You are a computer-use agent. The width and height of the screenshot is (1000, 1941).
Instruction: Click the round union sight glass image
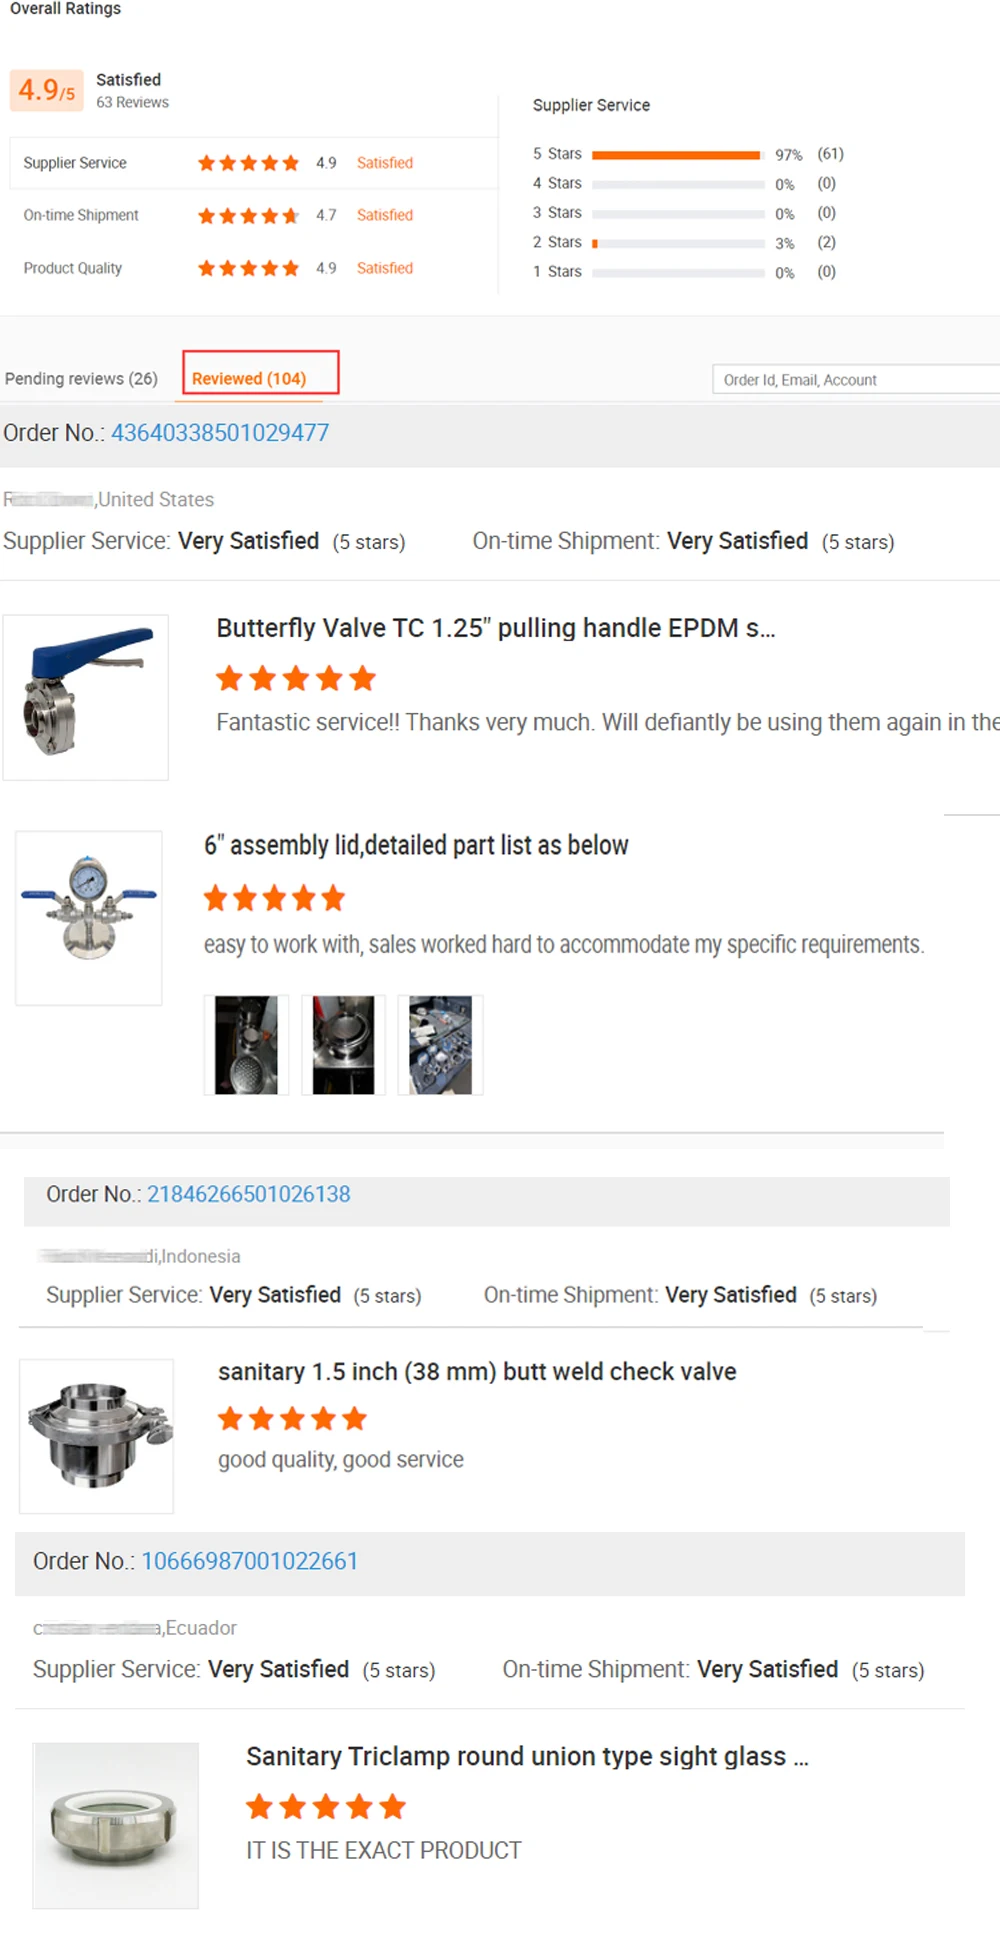[115, 1825]
